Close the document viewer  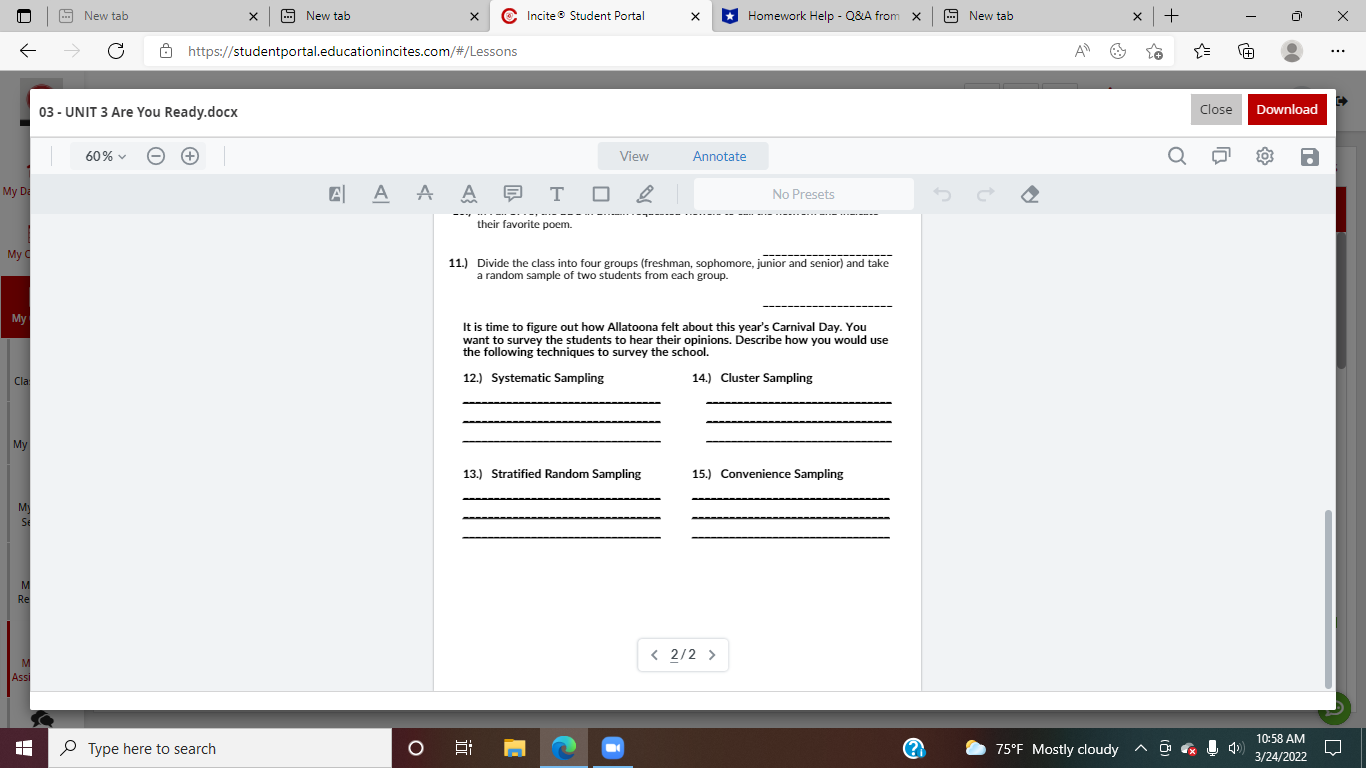(x=1216, y=109)
